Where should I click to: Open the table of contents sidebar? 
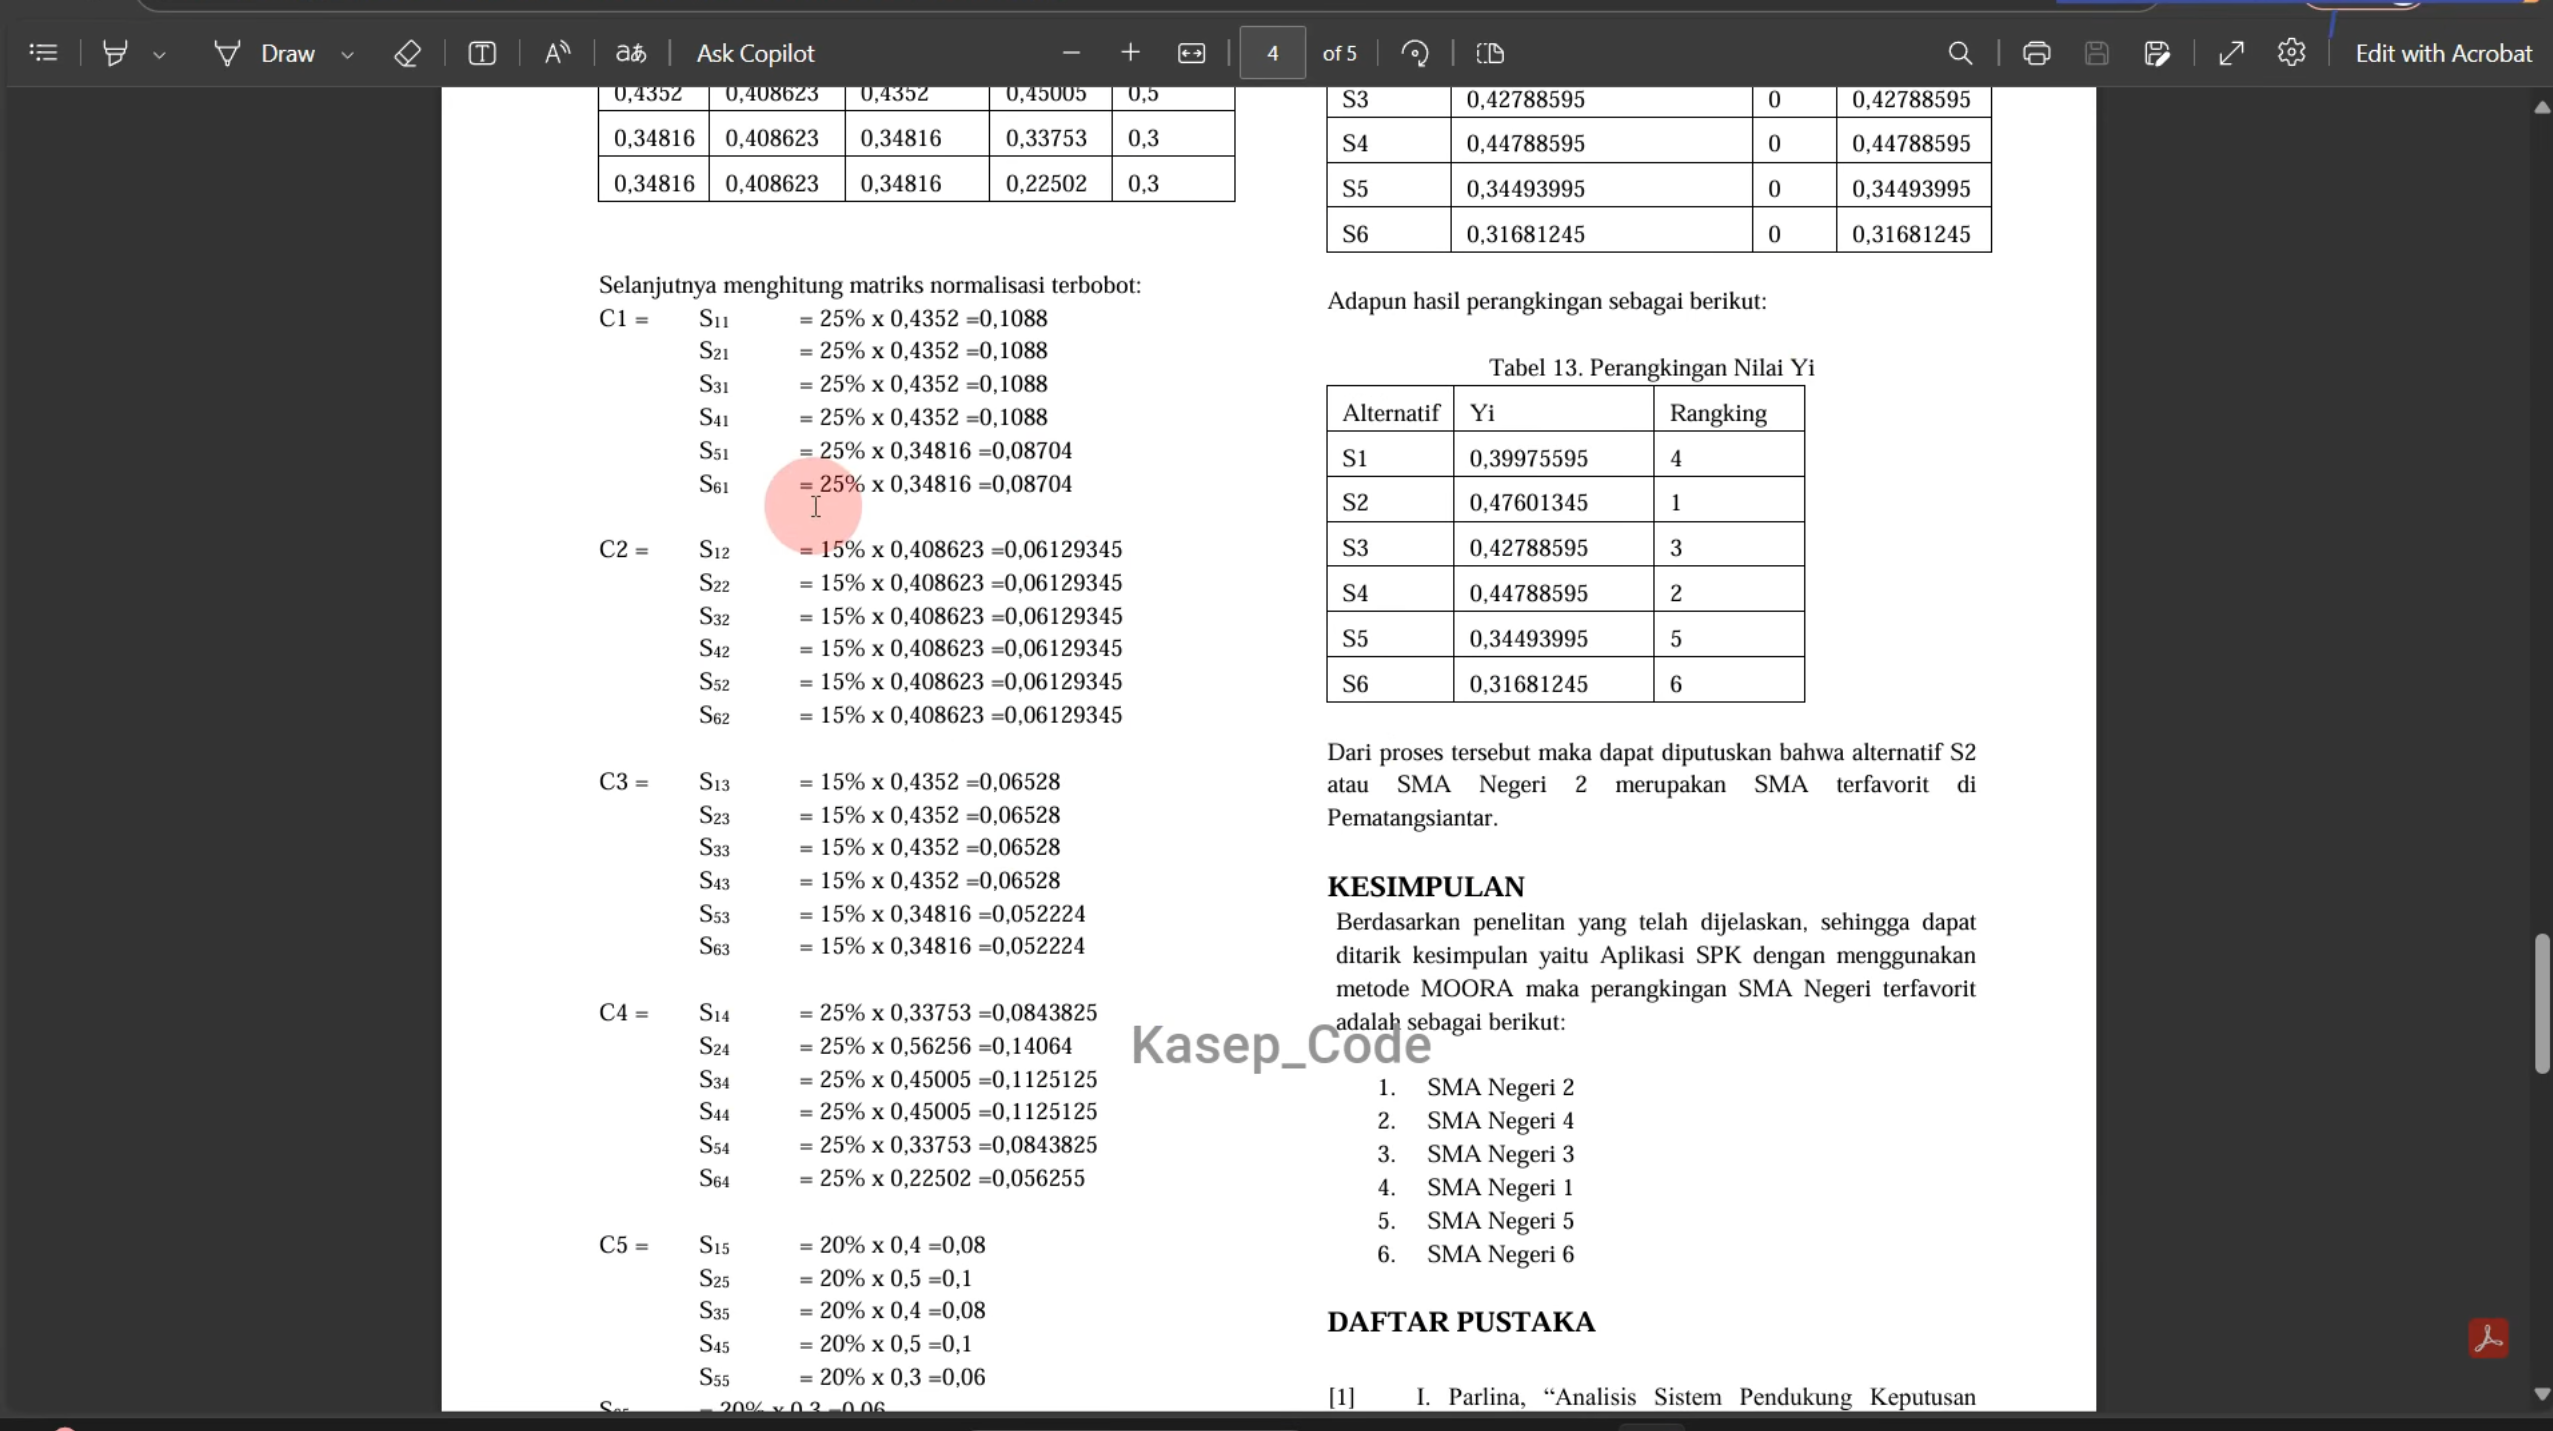pos(43,53)
